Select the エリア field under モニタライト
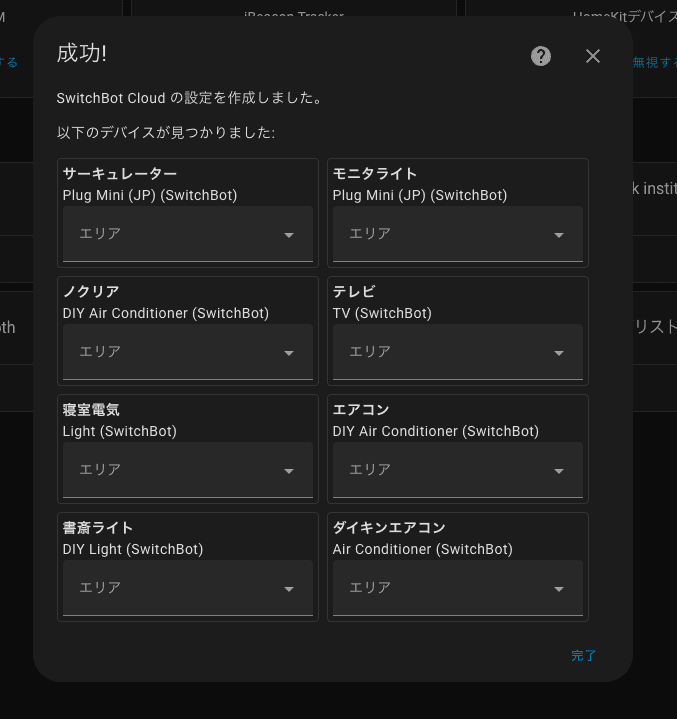 click(440, 234)
